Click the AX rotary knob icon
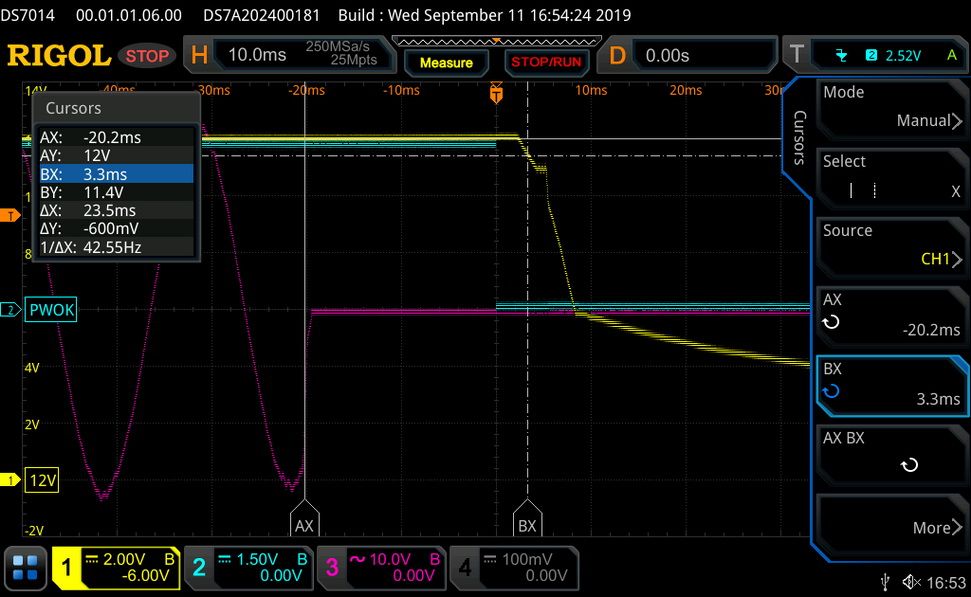971x597 pixels. coord(830,322)
